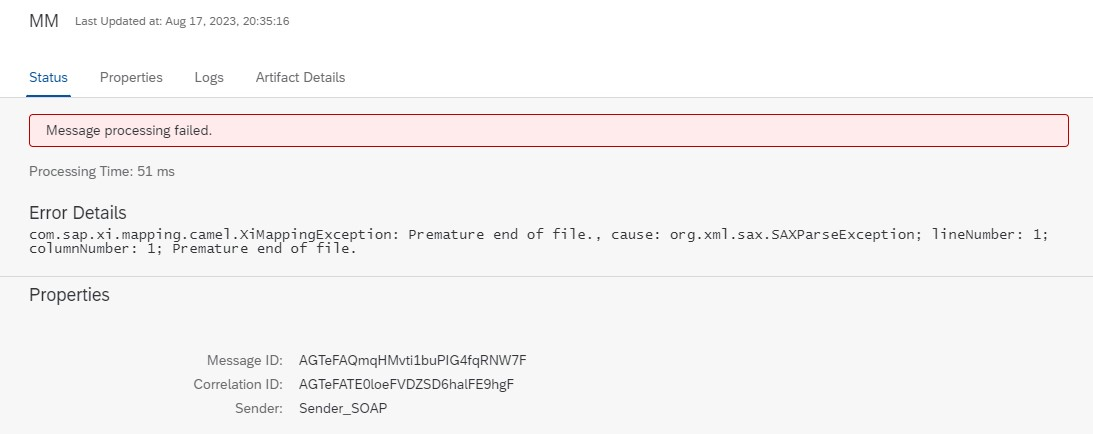Screen dimensions: 1093x434
Task: Click the Properties section heading
Action: 70,295
